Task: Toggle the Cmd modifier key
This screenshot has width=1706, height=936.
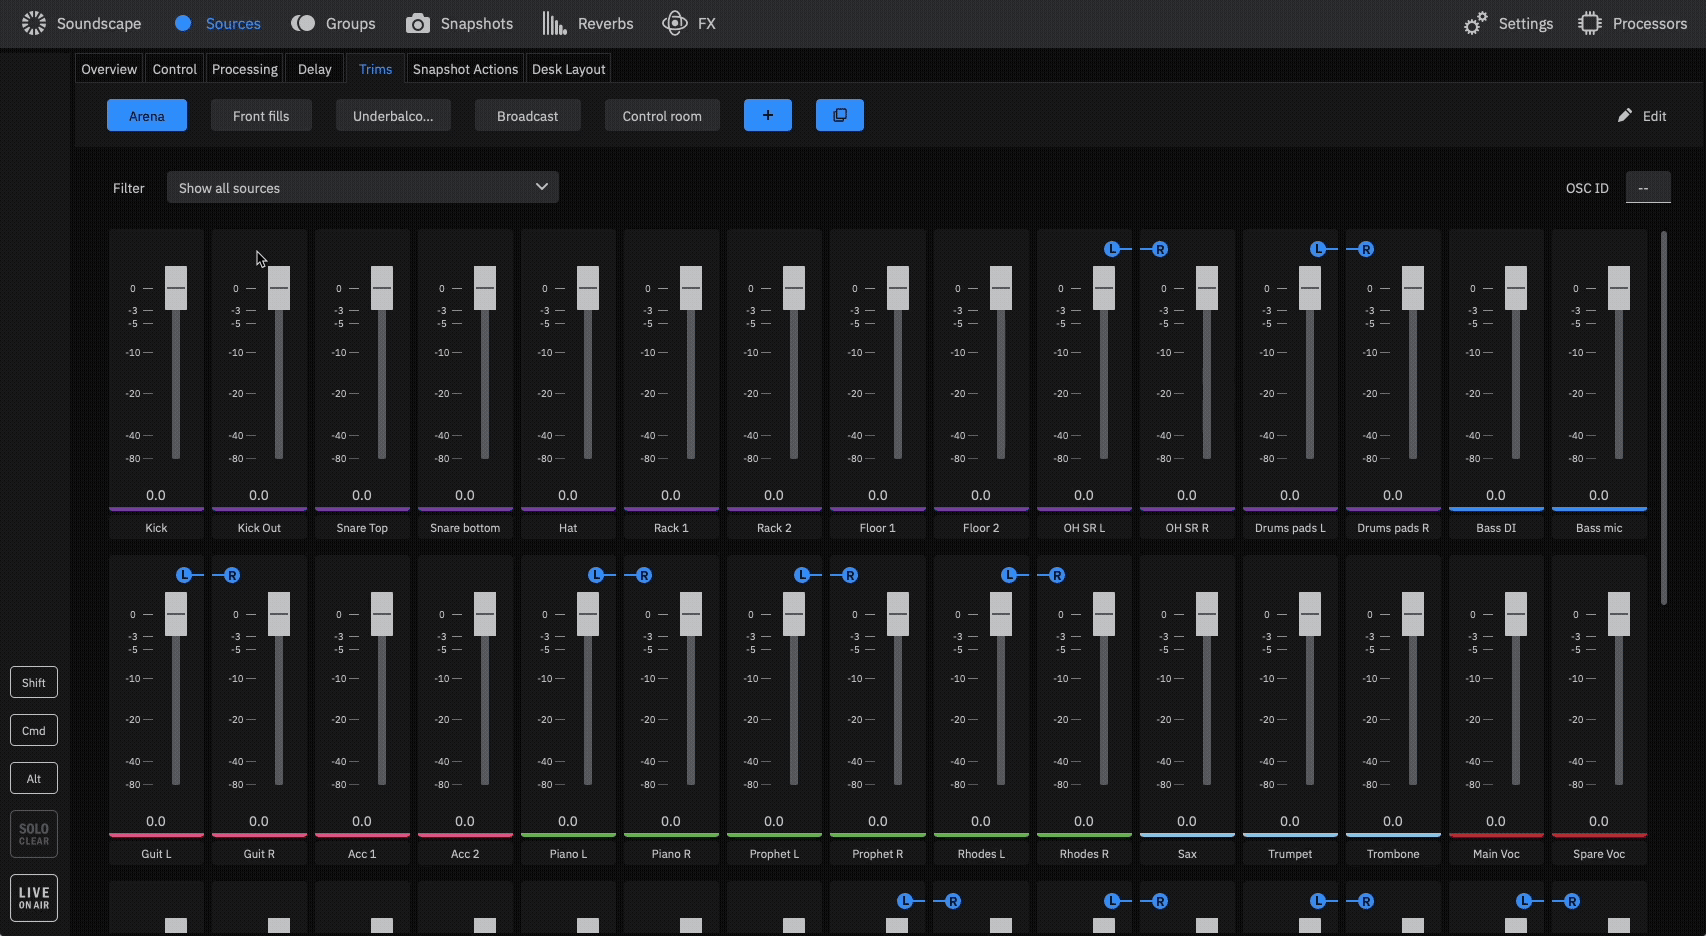Action: click(x=34, y=730)
